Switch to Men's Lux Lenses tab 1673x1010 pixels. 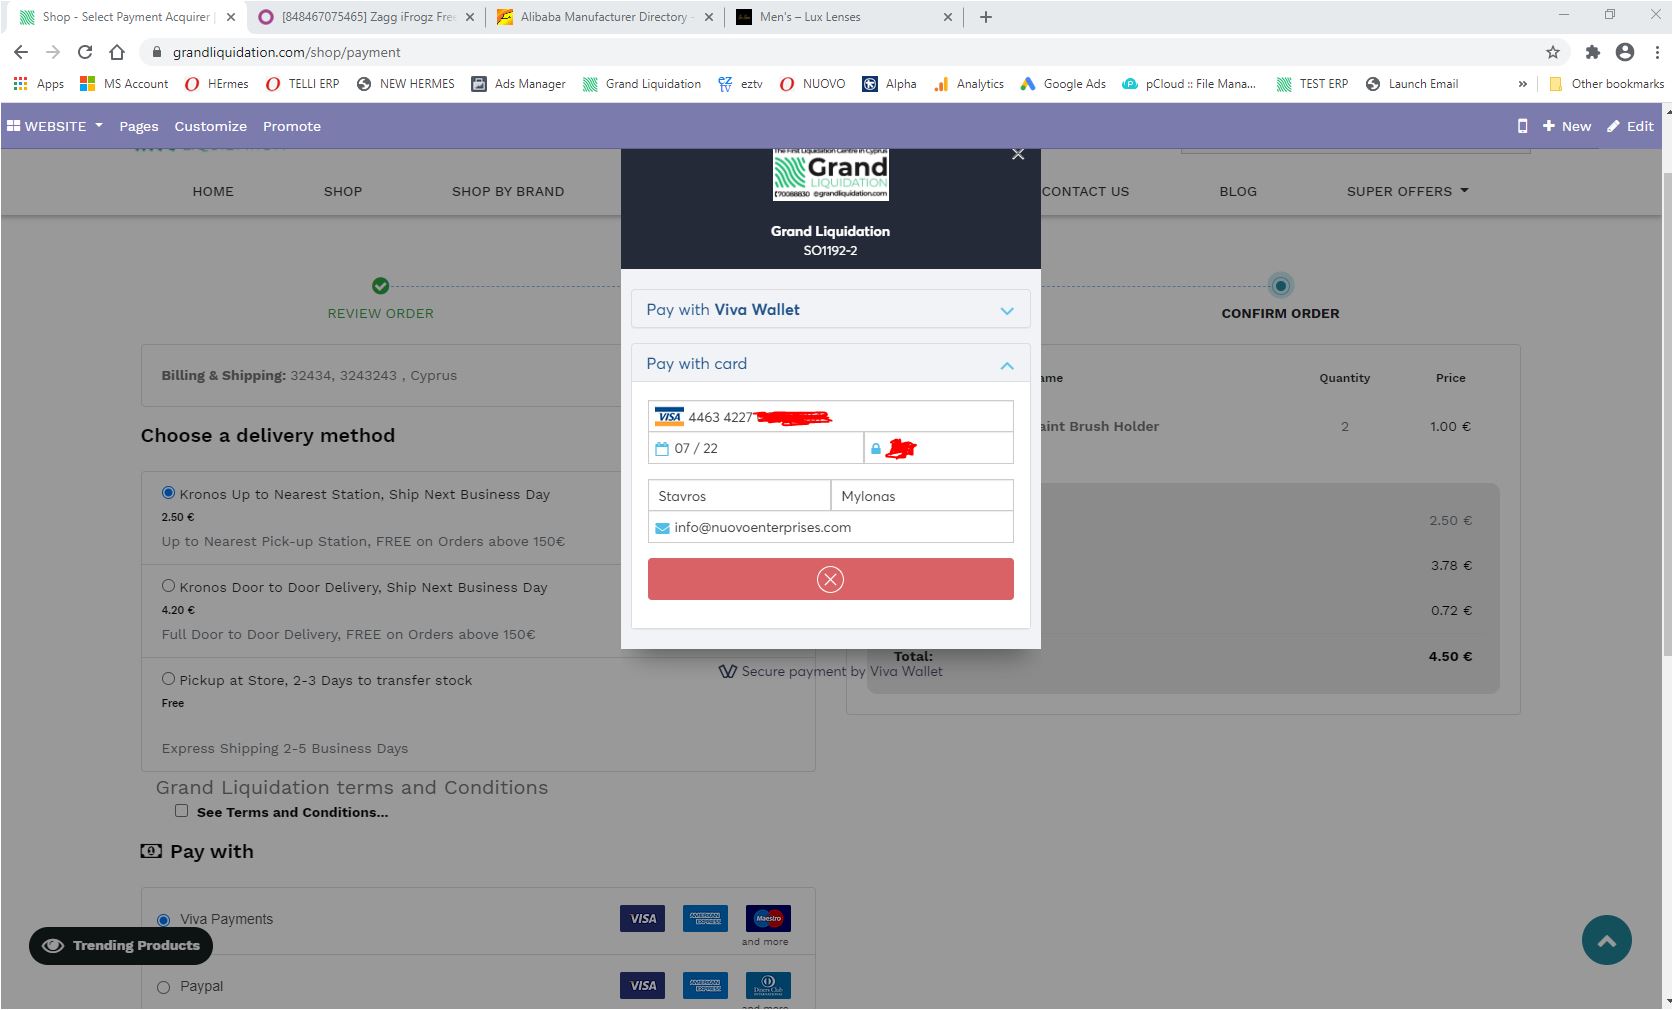(845, 17)
